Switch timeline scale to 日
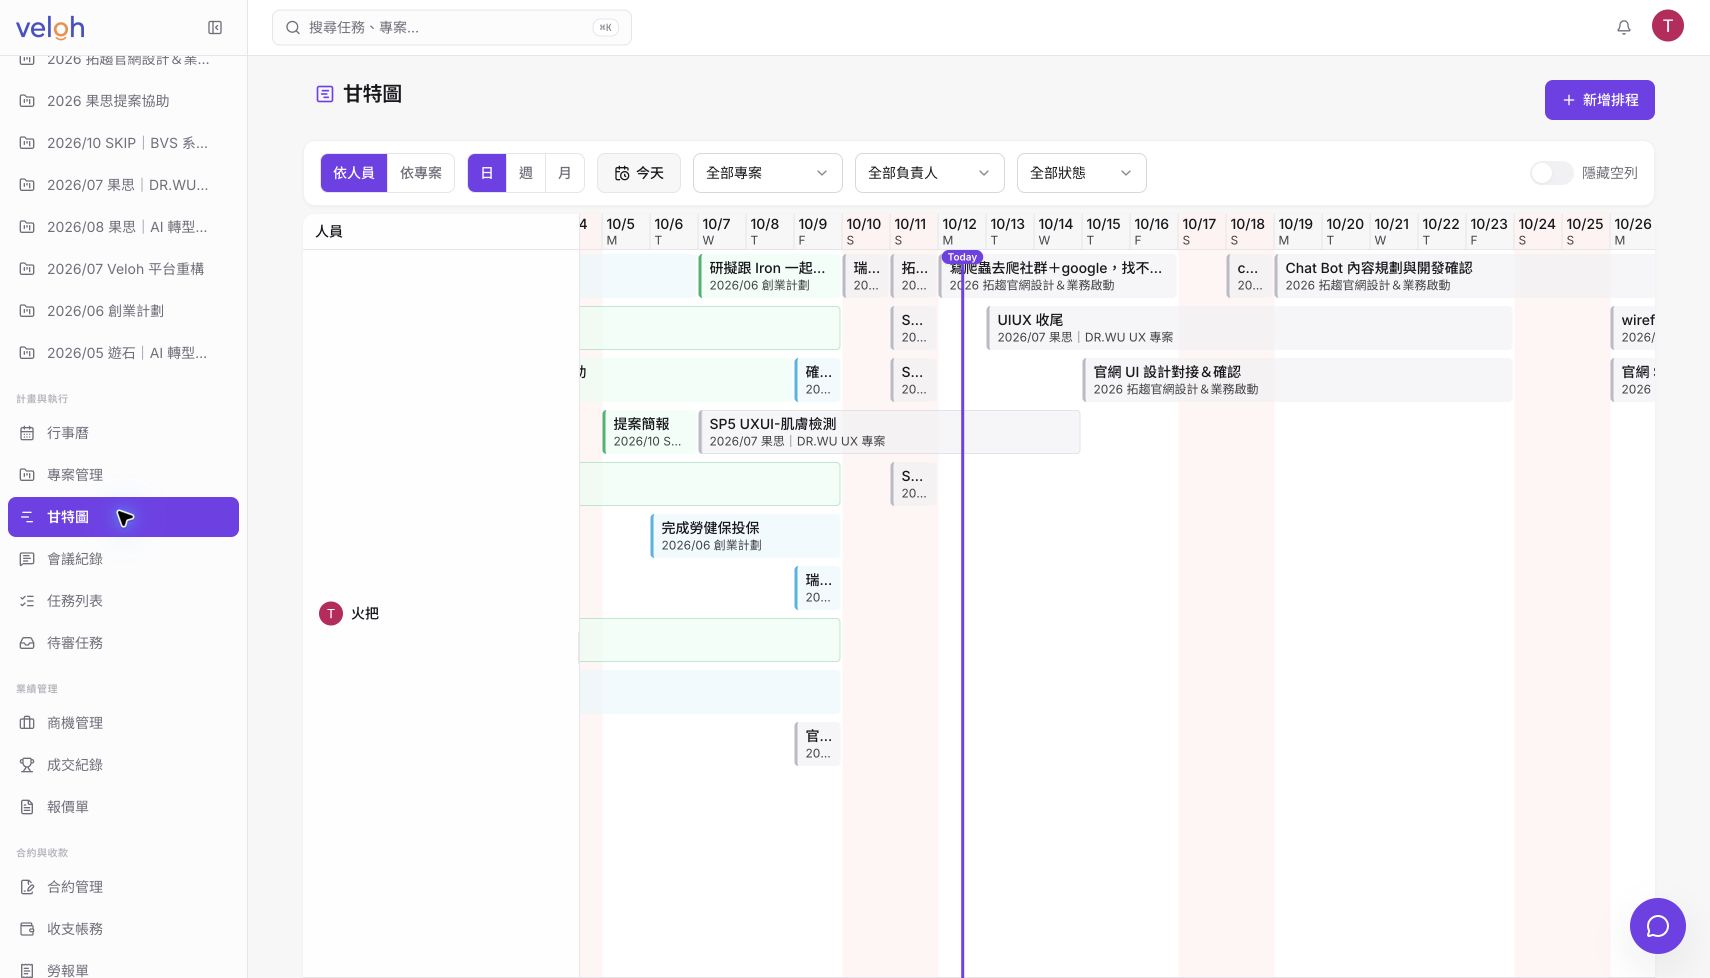Viewport: 1710px width, 978px height. click(487, 173)
